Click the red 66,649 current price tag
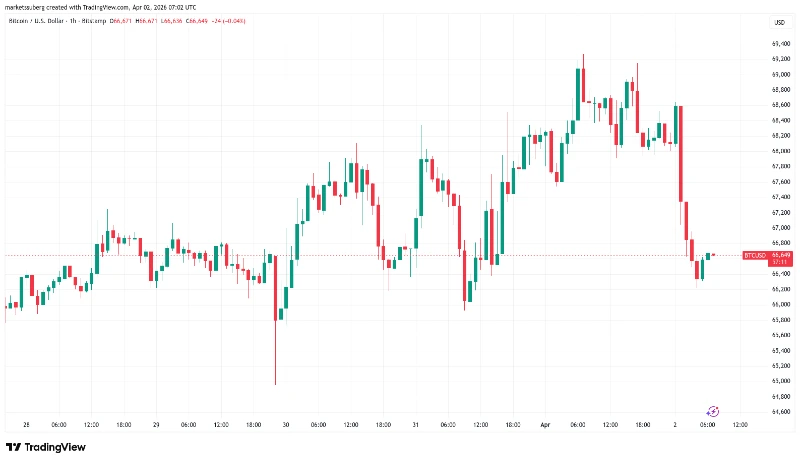The height and width of the screenshot is (462, 800). click(782, 256)
